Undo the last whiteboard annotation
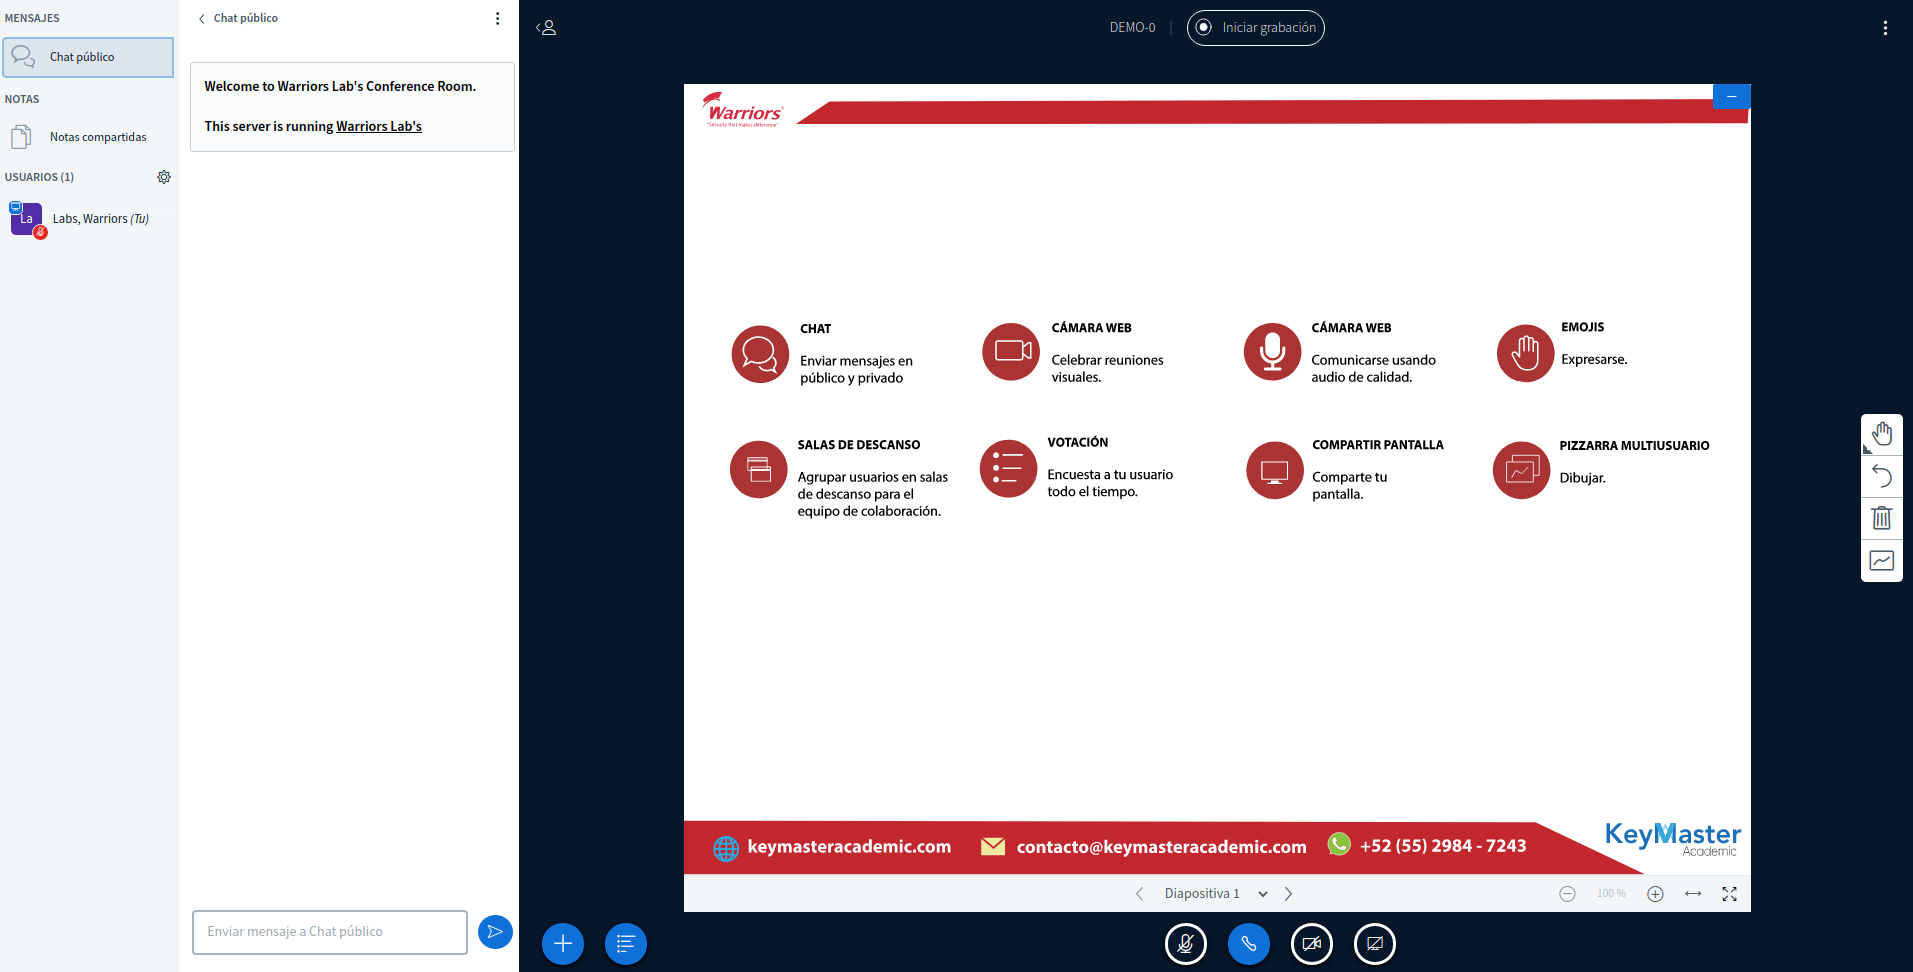 click(1881, 476)
